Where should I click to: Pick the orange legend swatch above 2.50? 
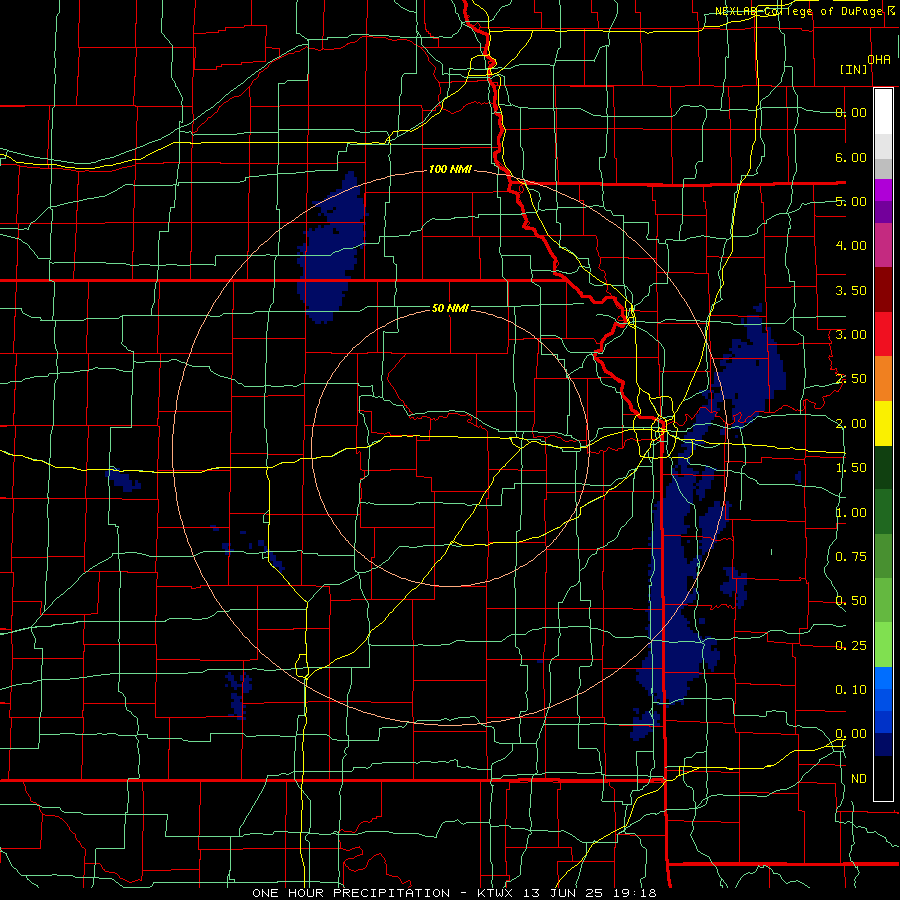click(883, 379)
